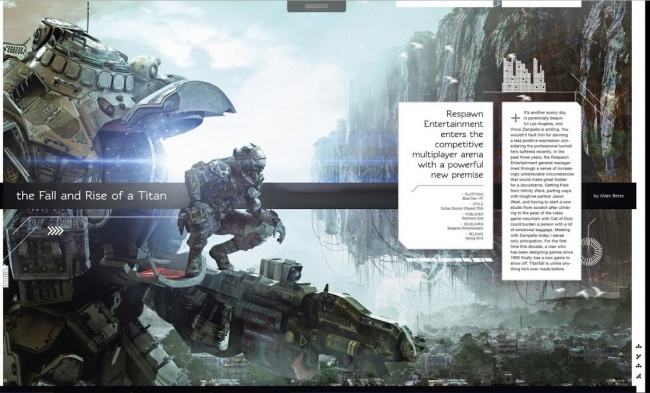Click the "DEVELOPER" label in the info box
This screenshot has width=650, height=393.
pyautogui.click(x=473, y=224)
